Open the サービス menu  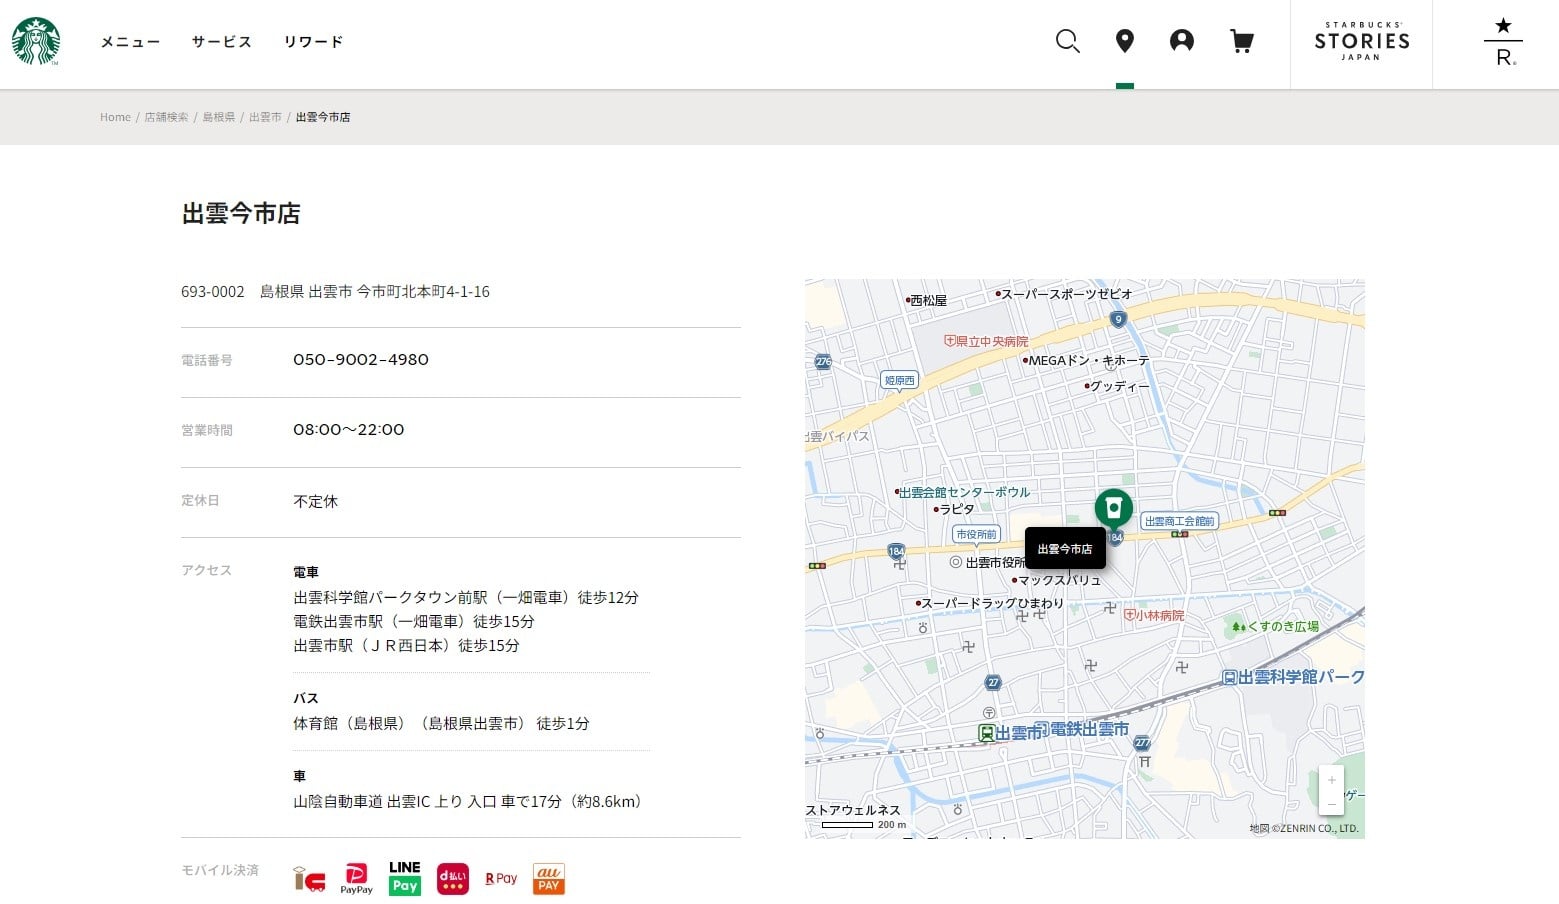[222, 42]
